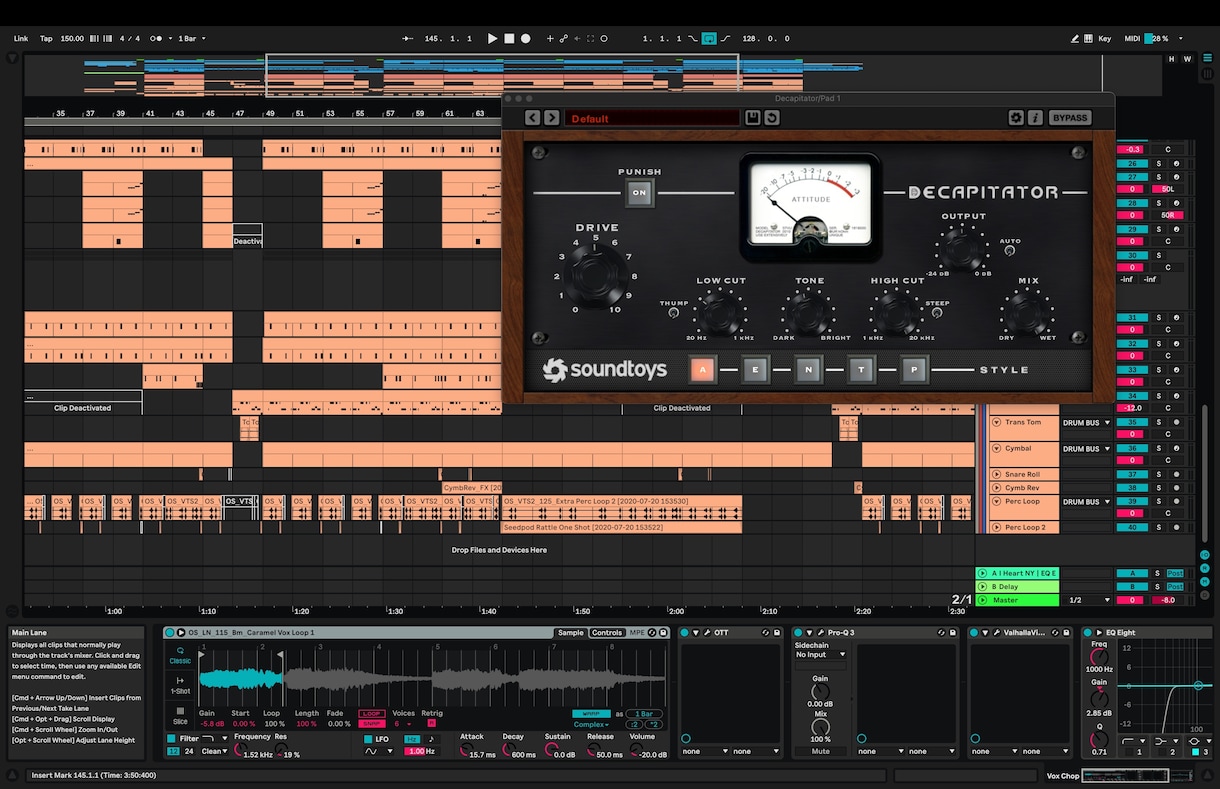
Task: Select style A in Decapitator
Action: click(x=703, y=370)
